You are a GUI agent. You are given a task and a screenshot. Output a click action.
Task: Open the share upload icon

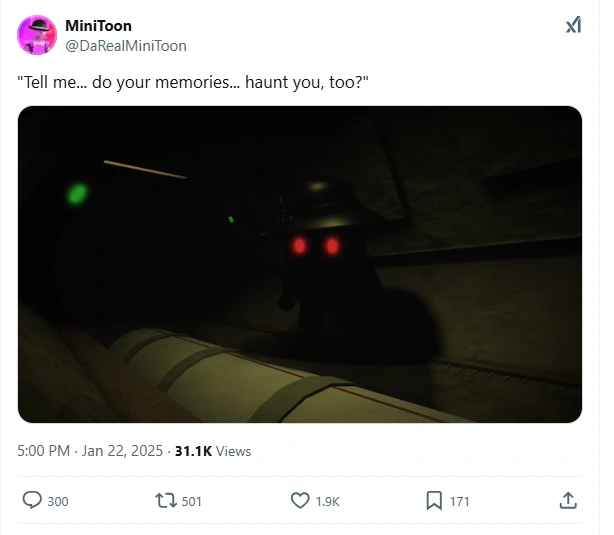[x=568, y=501]
